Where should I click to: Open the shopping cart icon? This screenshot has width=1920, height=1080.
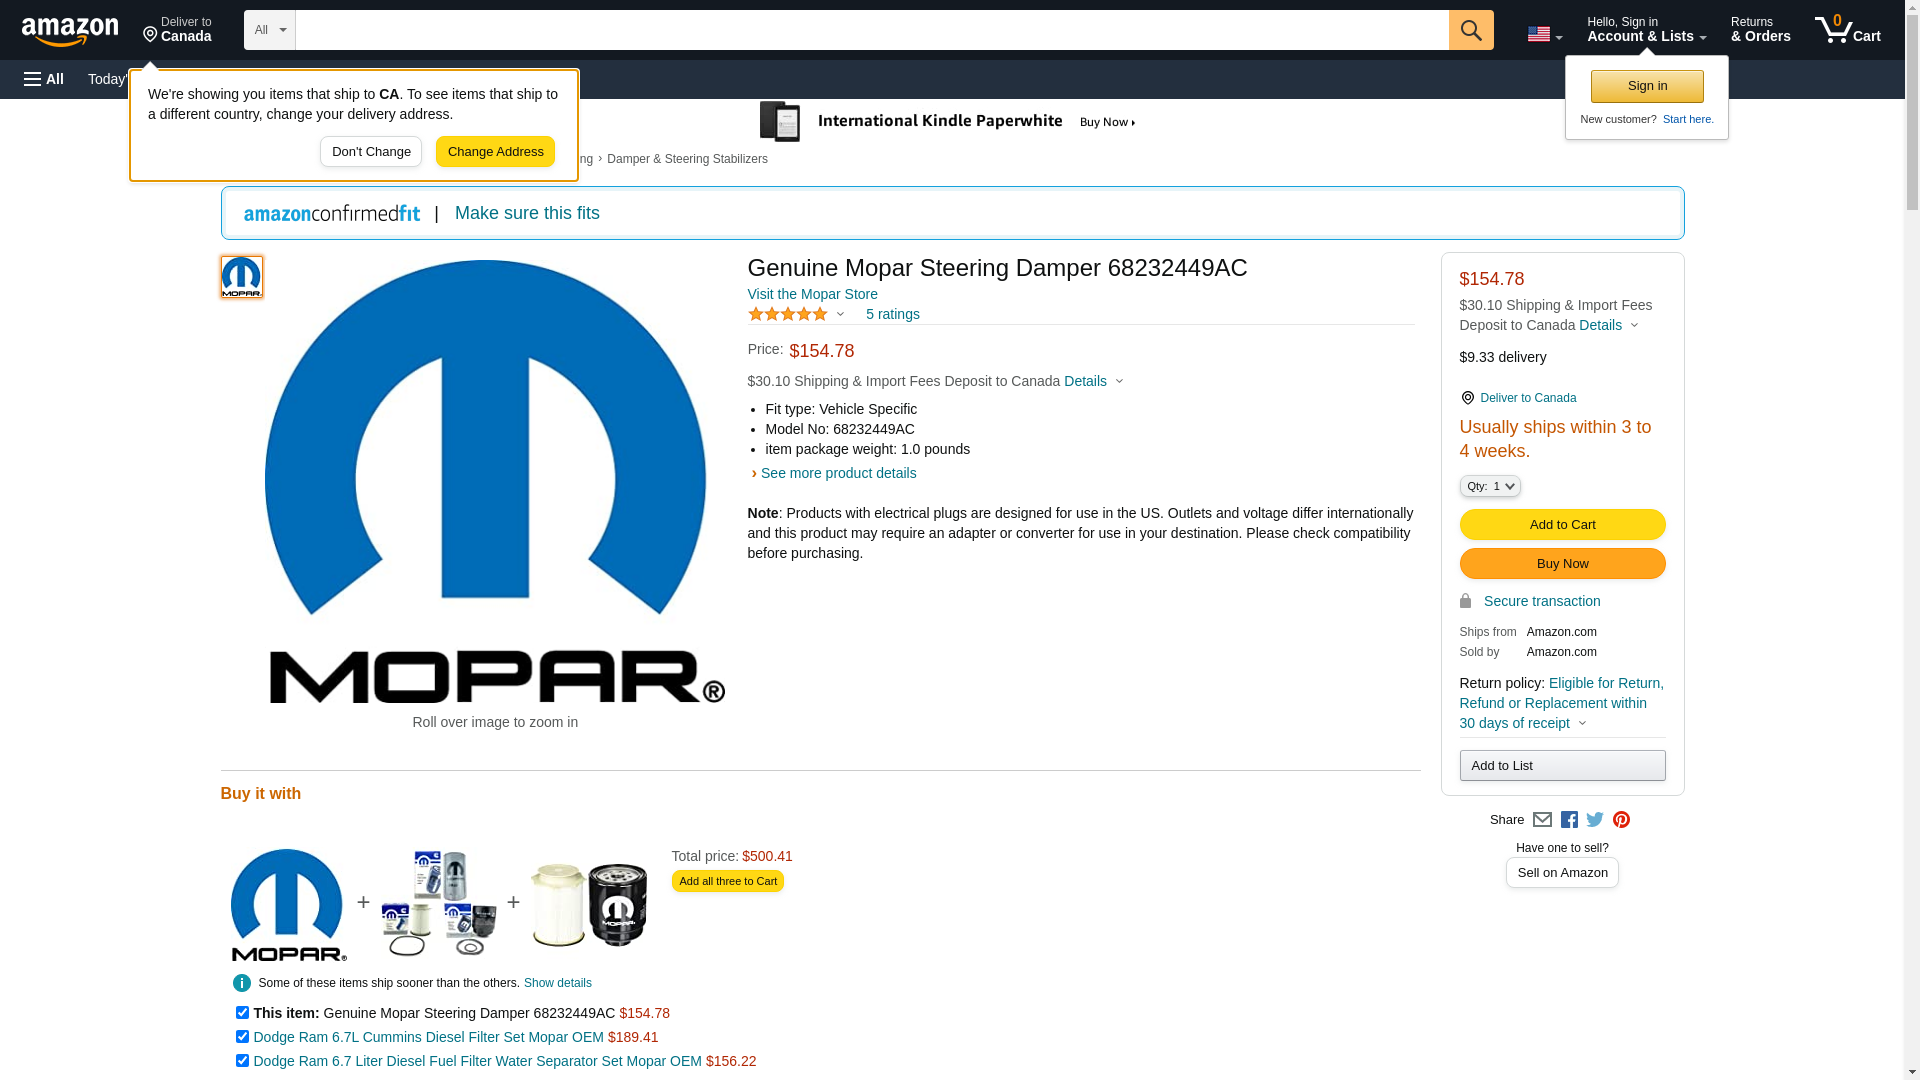[x=1847, y=30]
